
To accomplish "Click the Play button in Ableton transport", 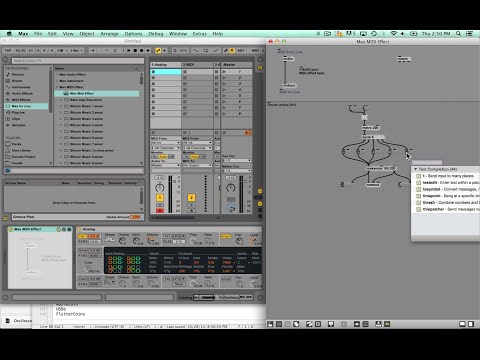I will point(129,51).
